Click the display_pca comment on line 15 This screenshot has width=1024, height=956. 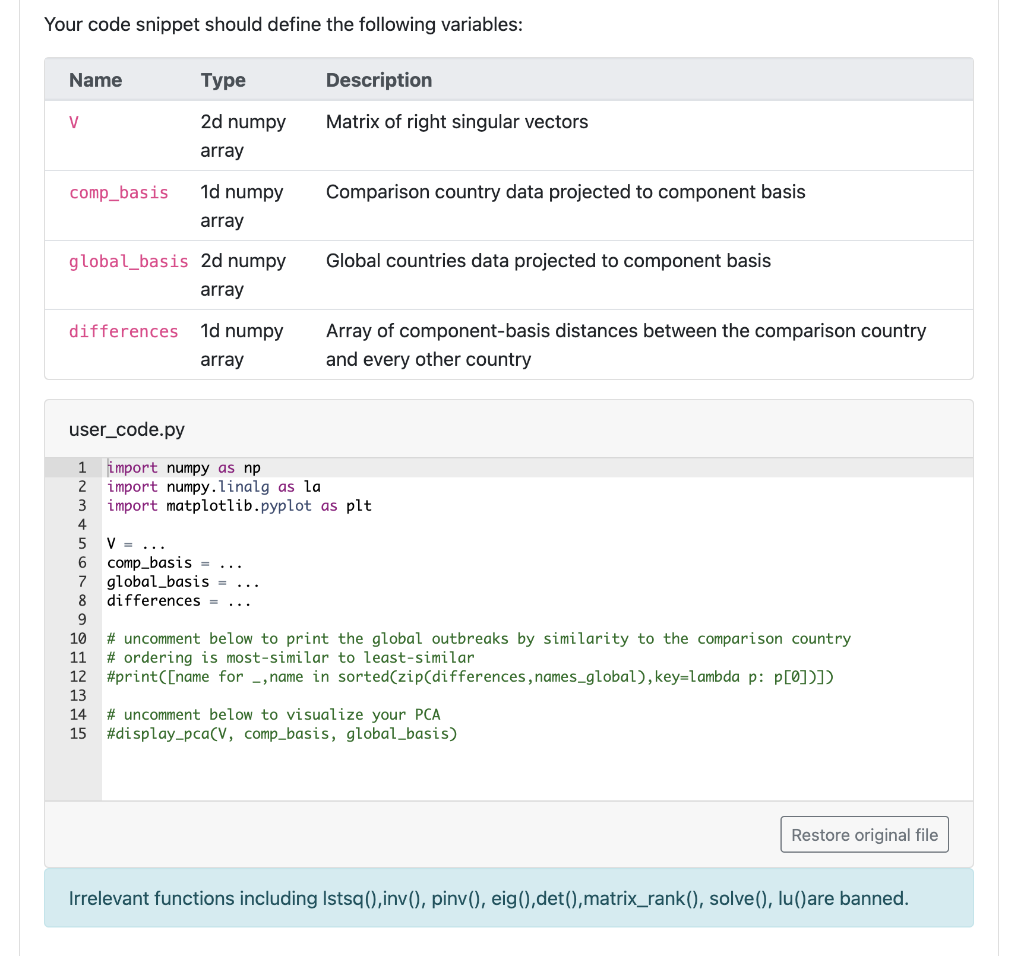pyautogui.click(x=280, y=733)
